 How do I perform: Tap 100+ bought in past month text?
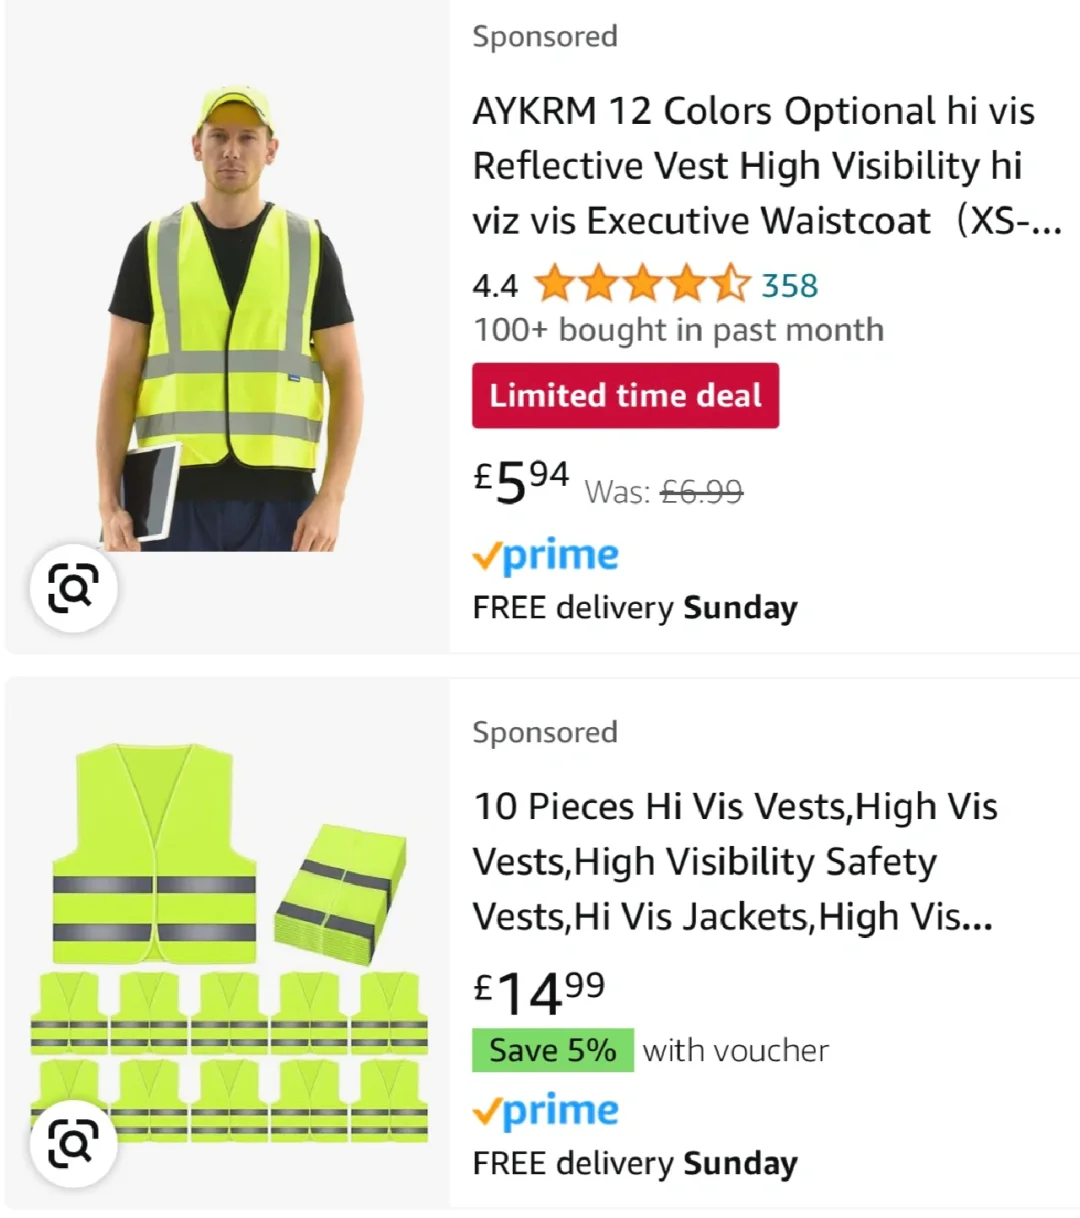pos(679,330)
